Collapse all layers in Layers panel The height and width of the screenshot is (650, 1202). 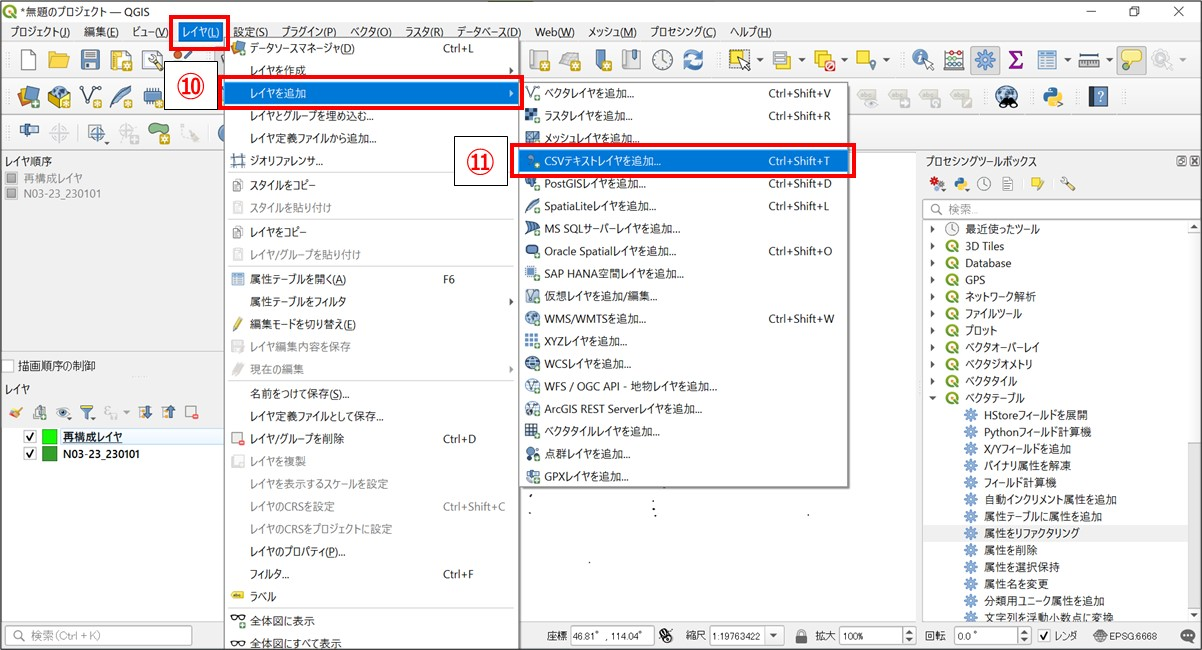coord(168,411)
